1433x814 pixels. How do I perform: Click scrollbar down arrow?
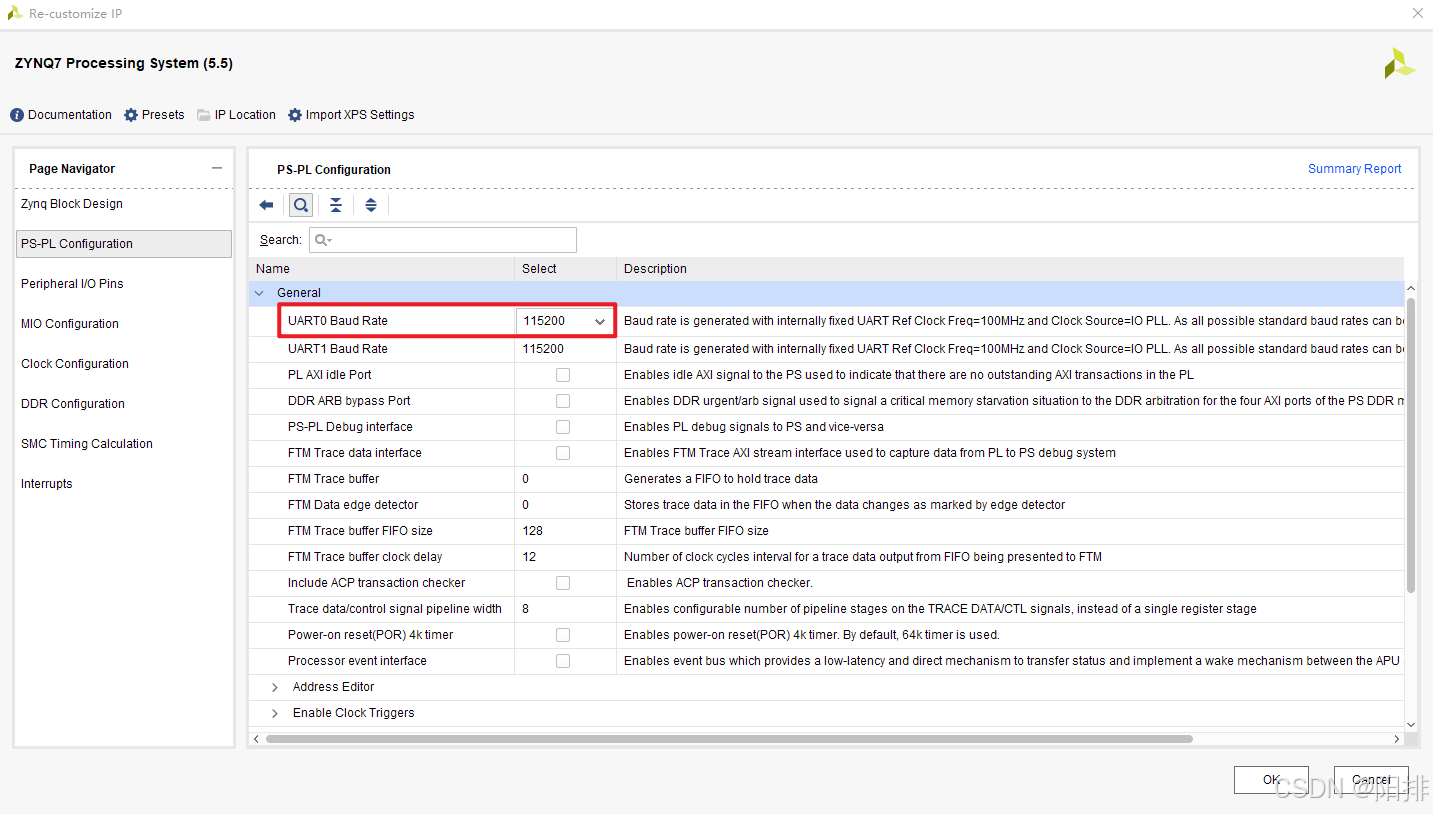click(x=1411, y=725)
